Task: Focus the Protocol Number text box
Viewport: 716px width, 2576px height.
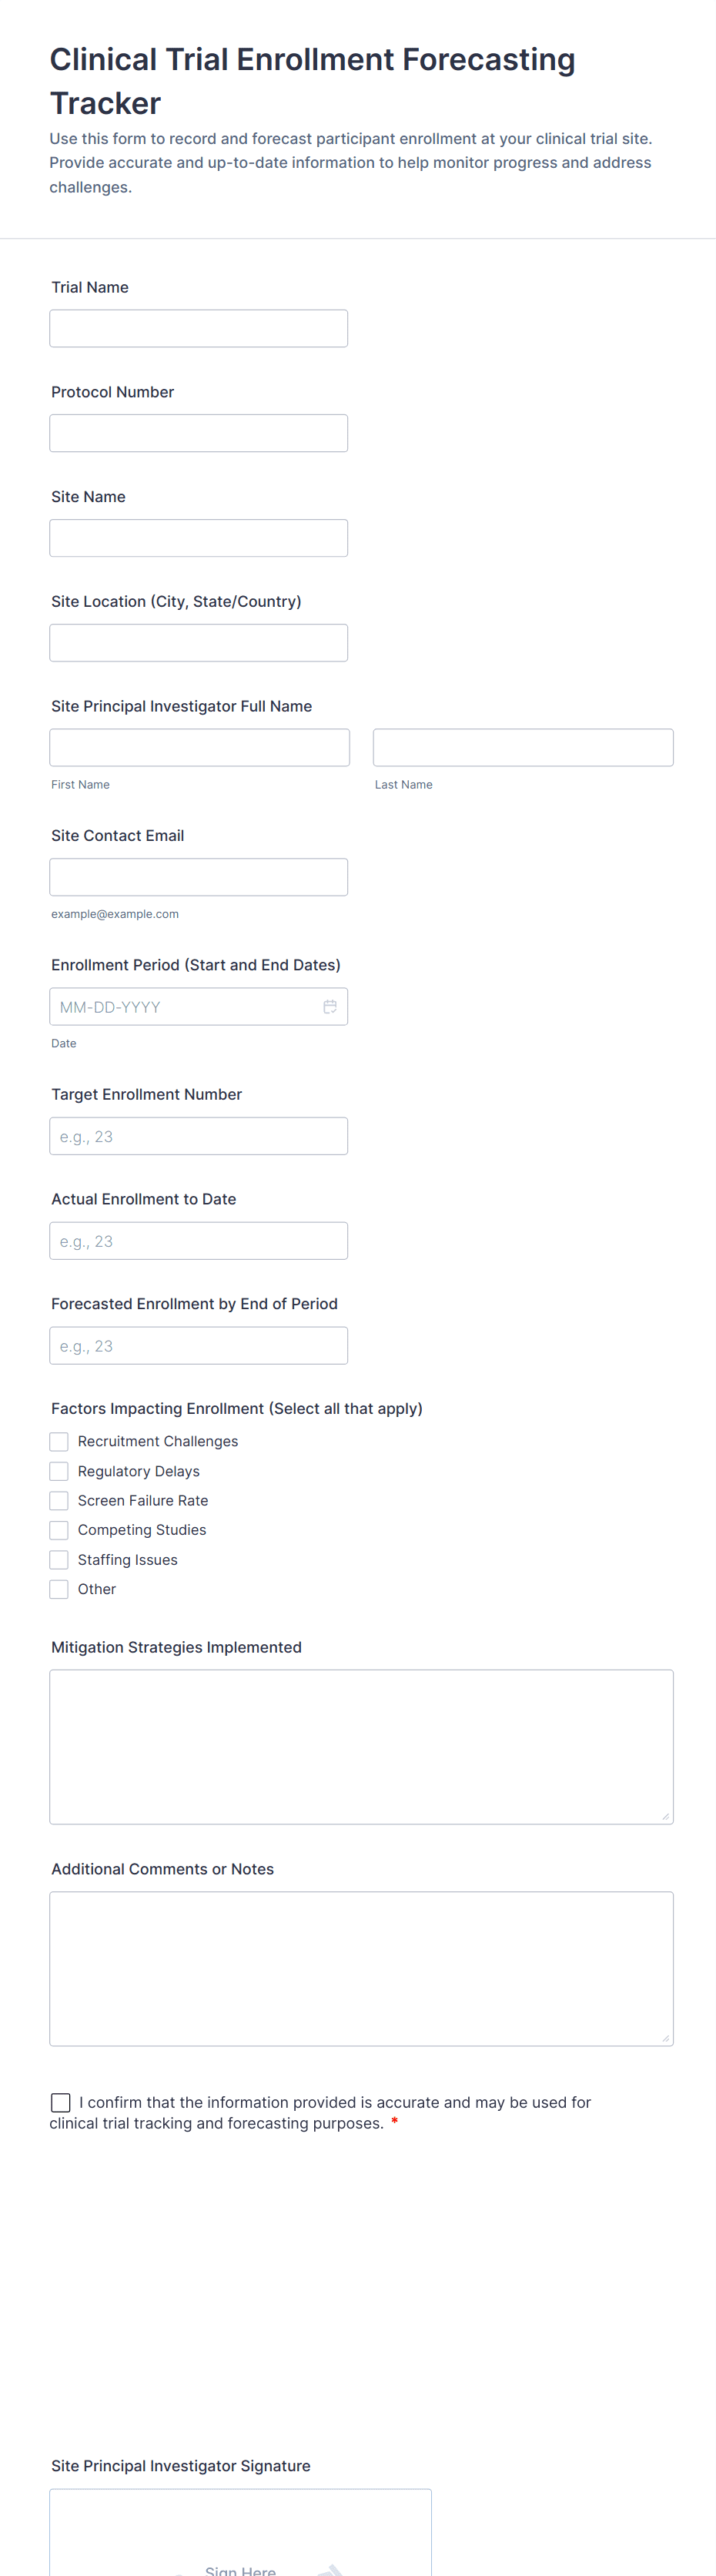Action: point(198,433)
